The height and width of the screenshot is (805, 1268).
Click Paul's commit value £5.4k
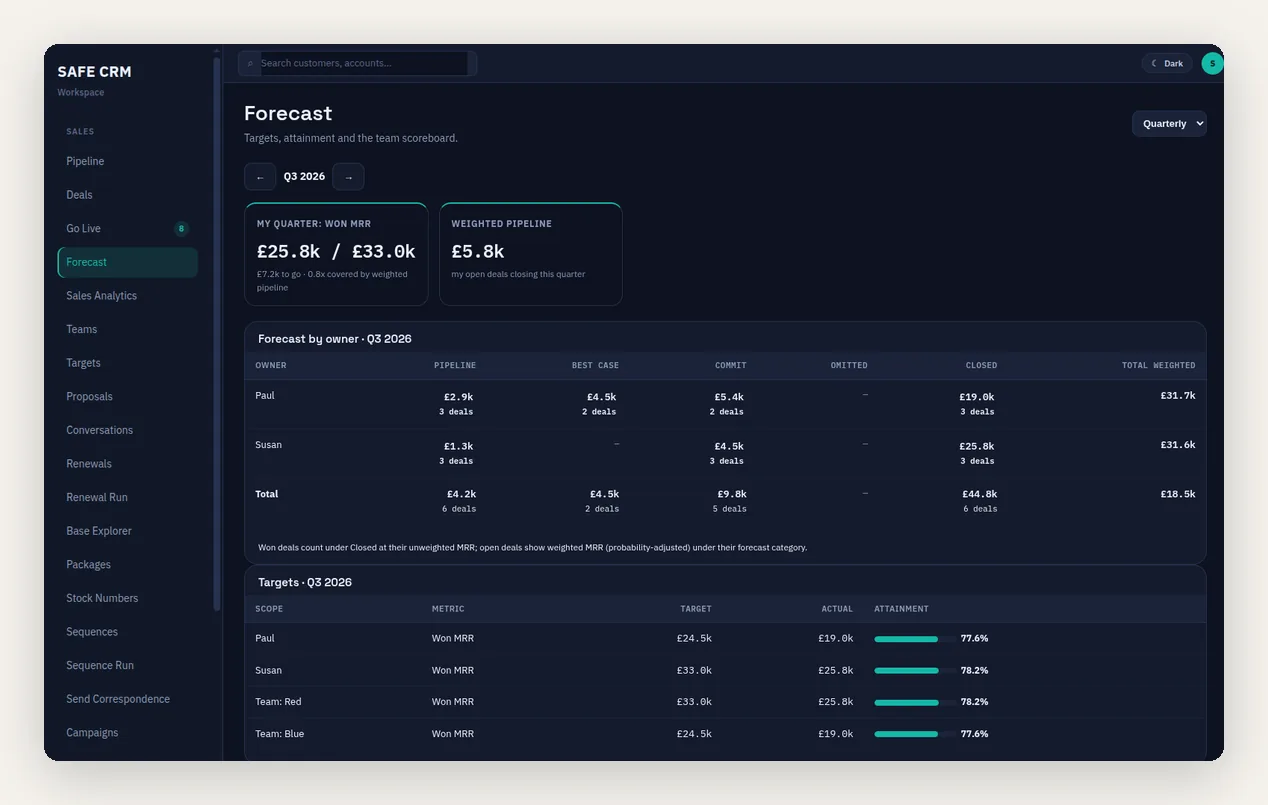(x=729, y=397)
